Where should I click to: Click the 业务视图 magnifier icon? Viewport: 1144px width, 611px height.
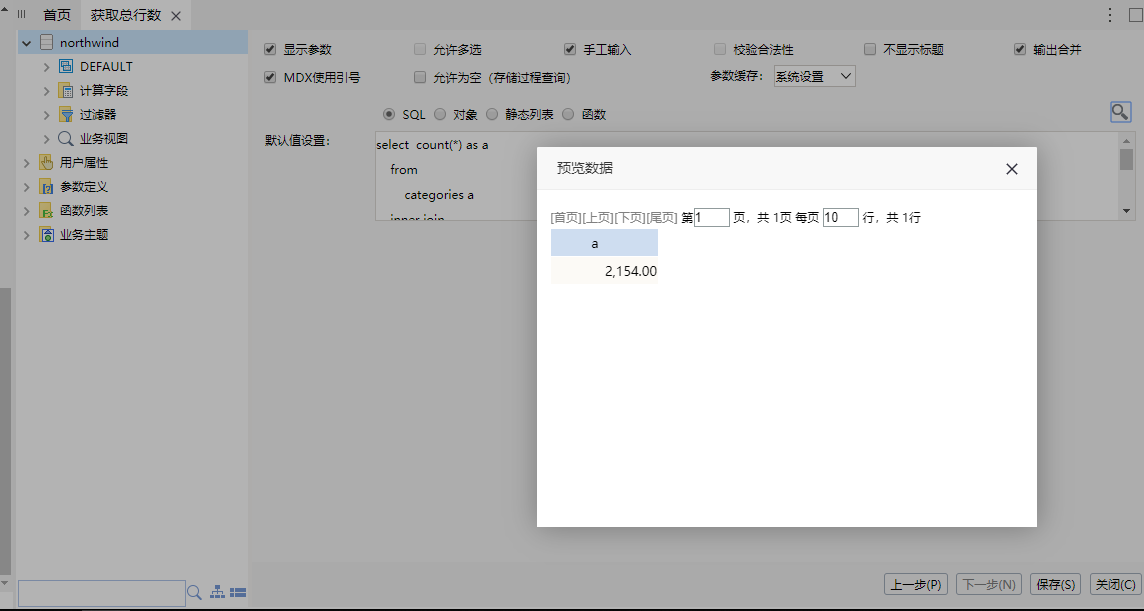pyautogui.click(x=66, y=139)
